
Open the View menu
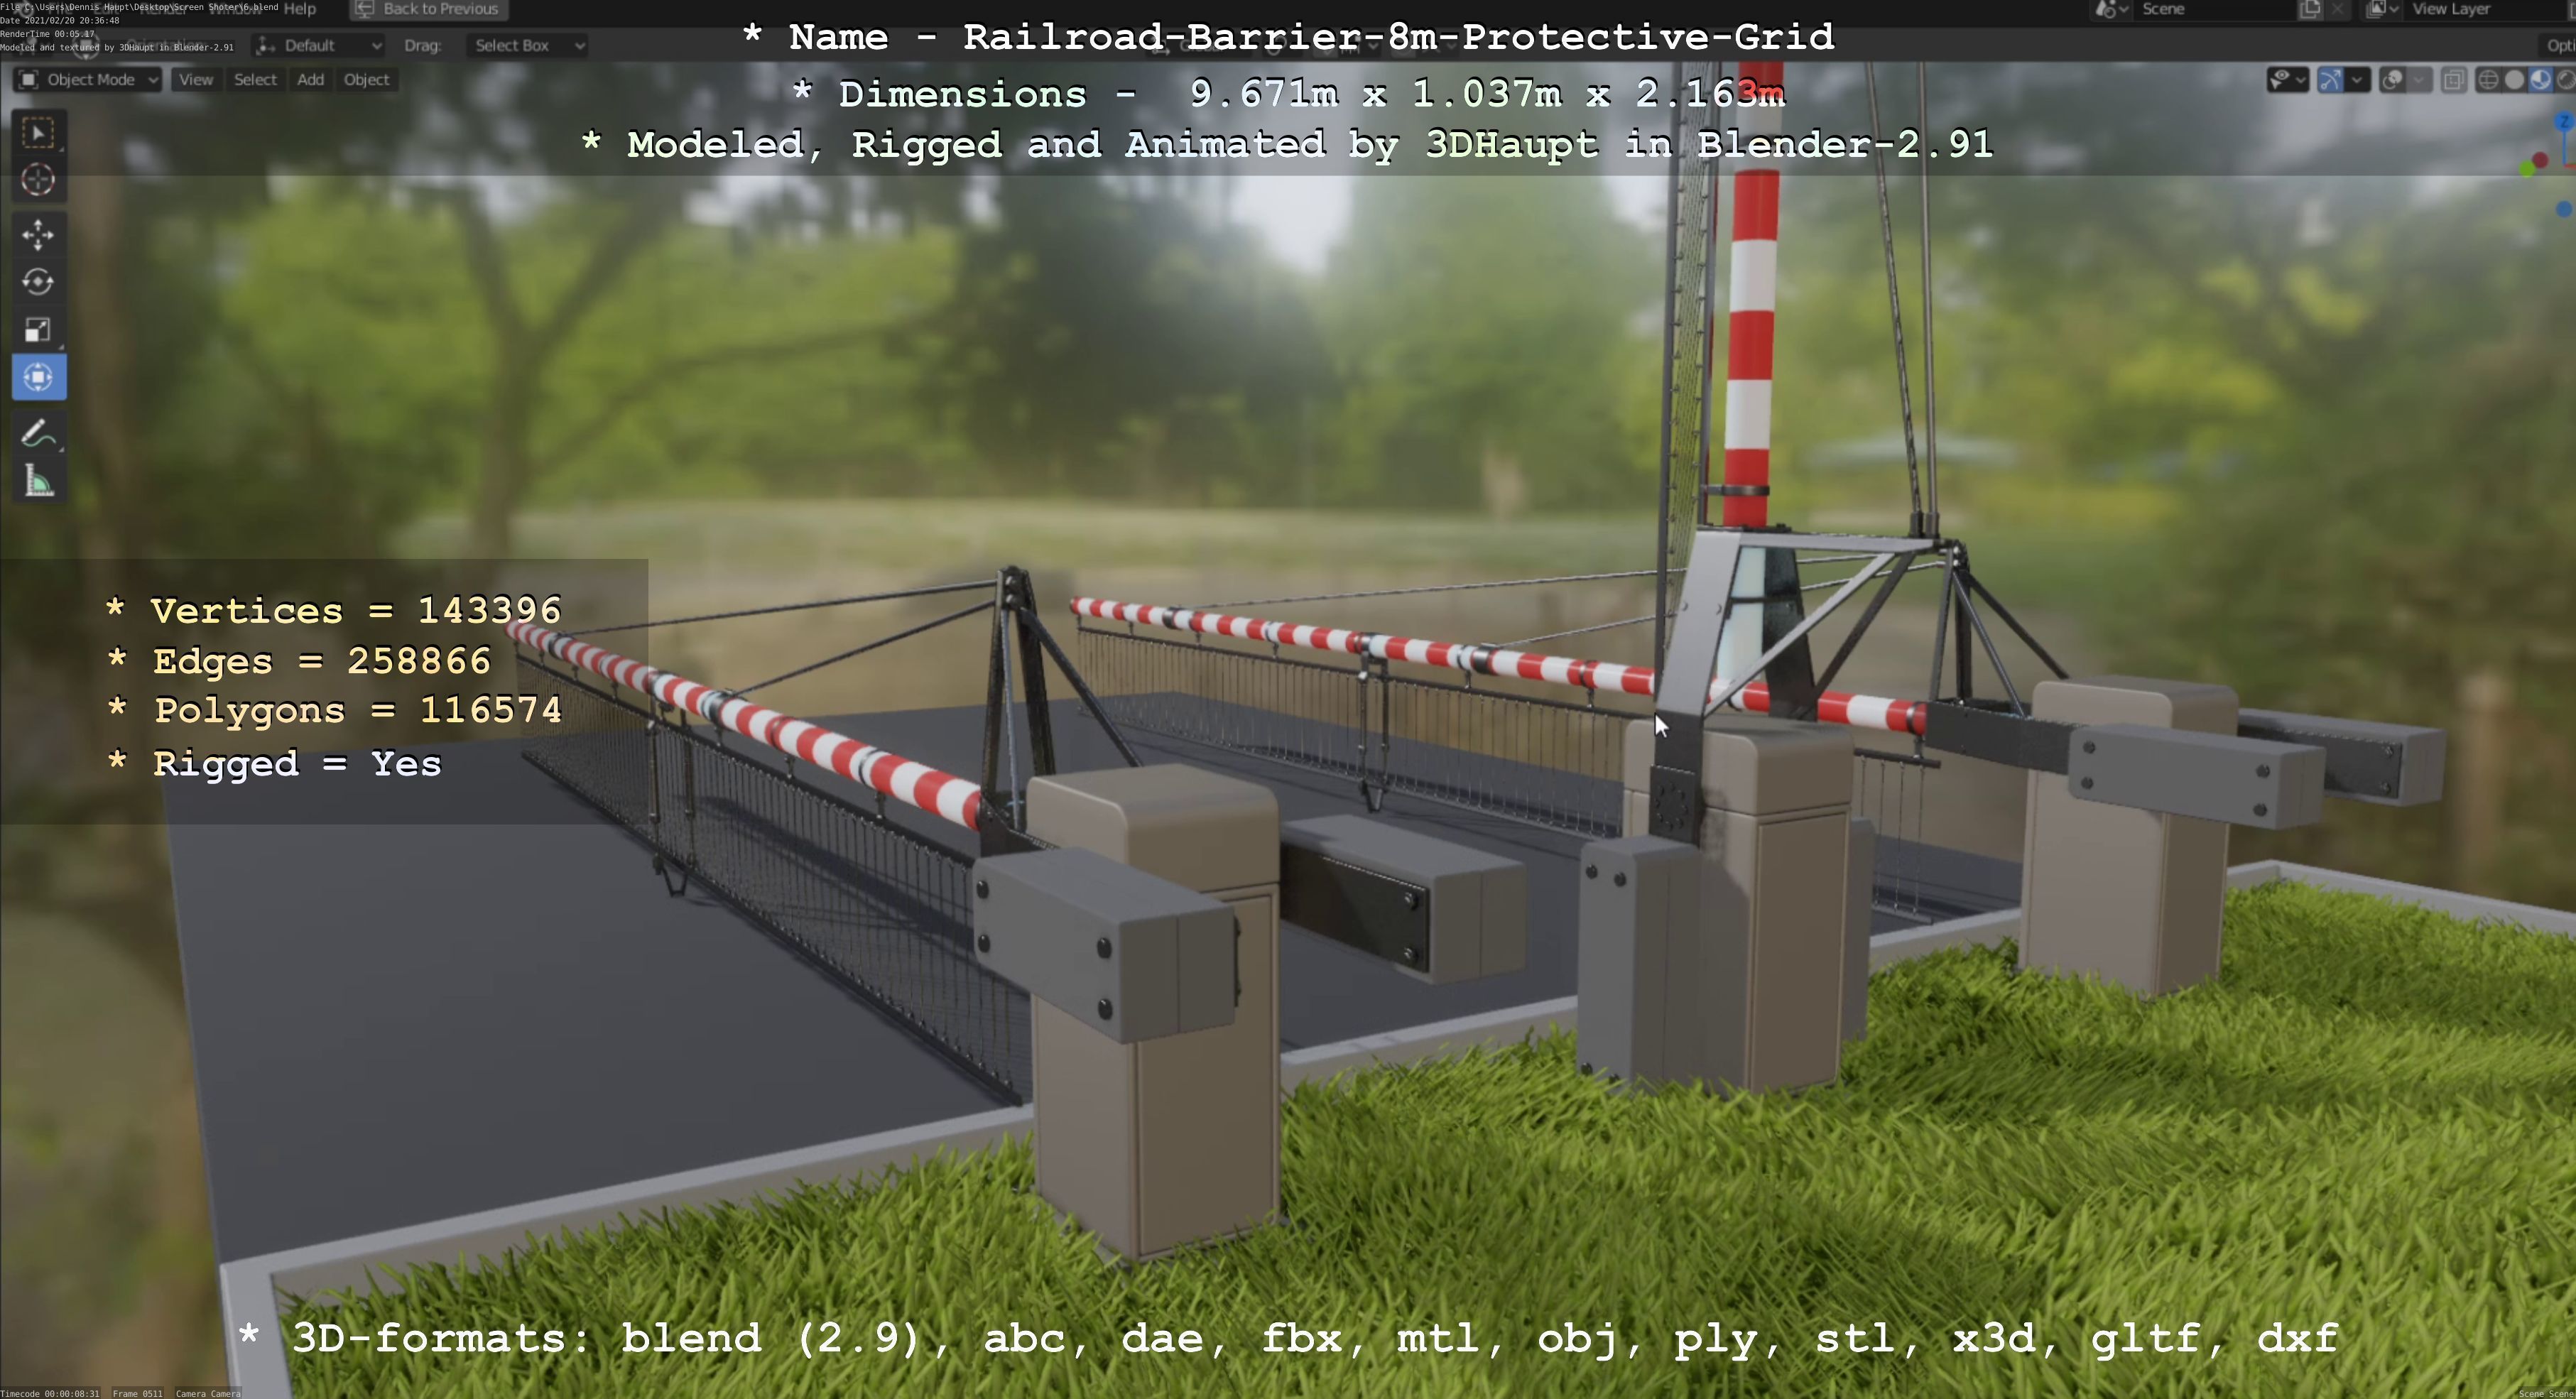click(196, 80)
